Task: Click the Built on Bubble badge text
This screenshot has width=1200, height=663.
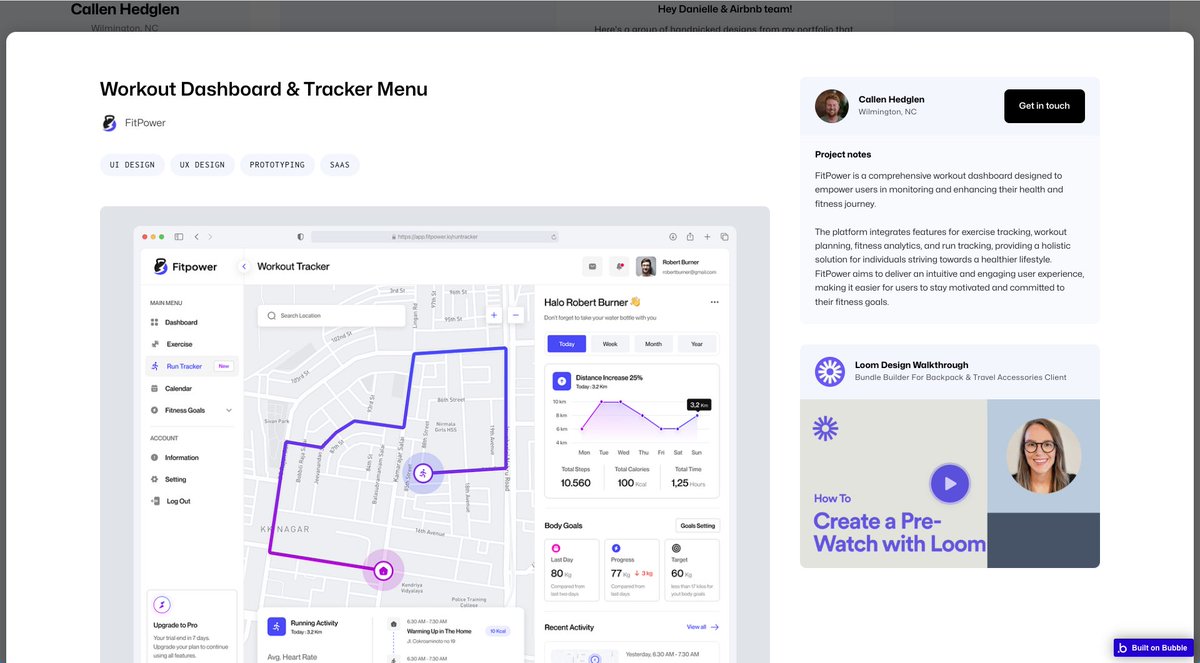Action: [x=1160, y=648]
